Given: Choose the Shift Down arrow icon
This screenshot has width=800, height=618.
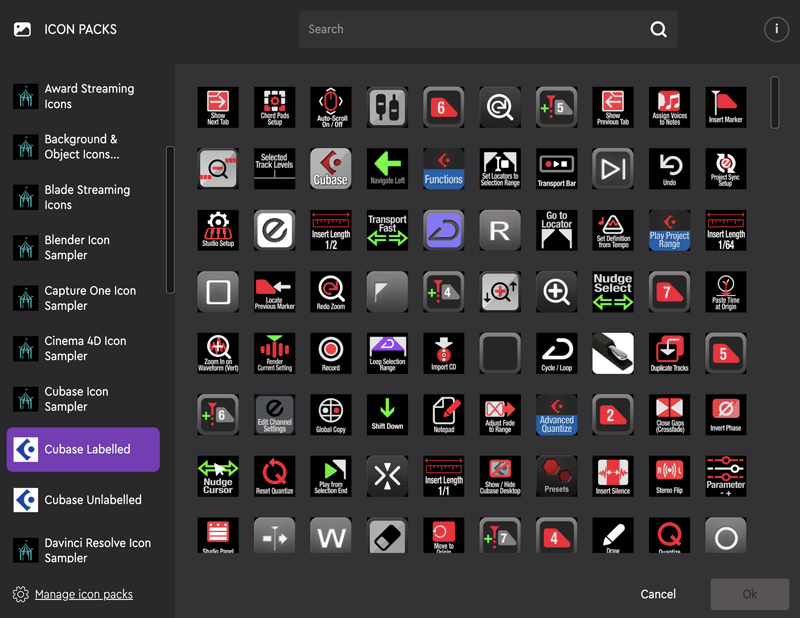Looking at the screenshot, I should coord(387,414).
